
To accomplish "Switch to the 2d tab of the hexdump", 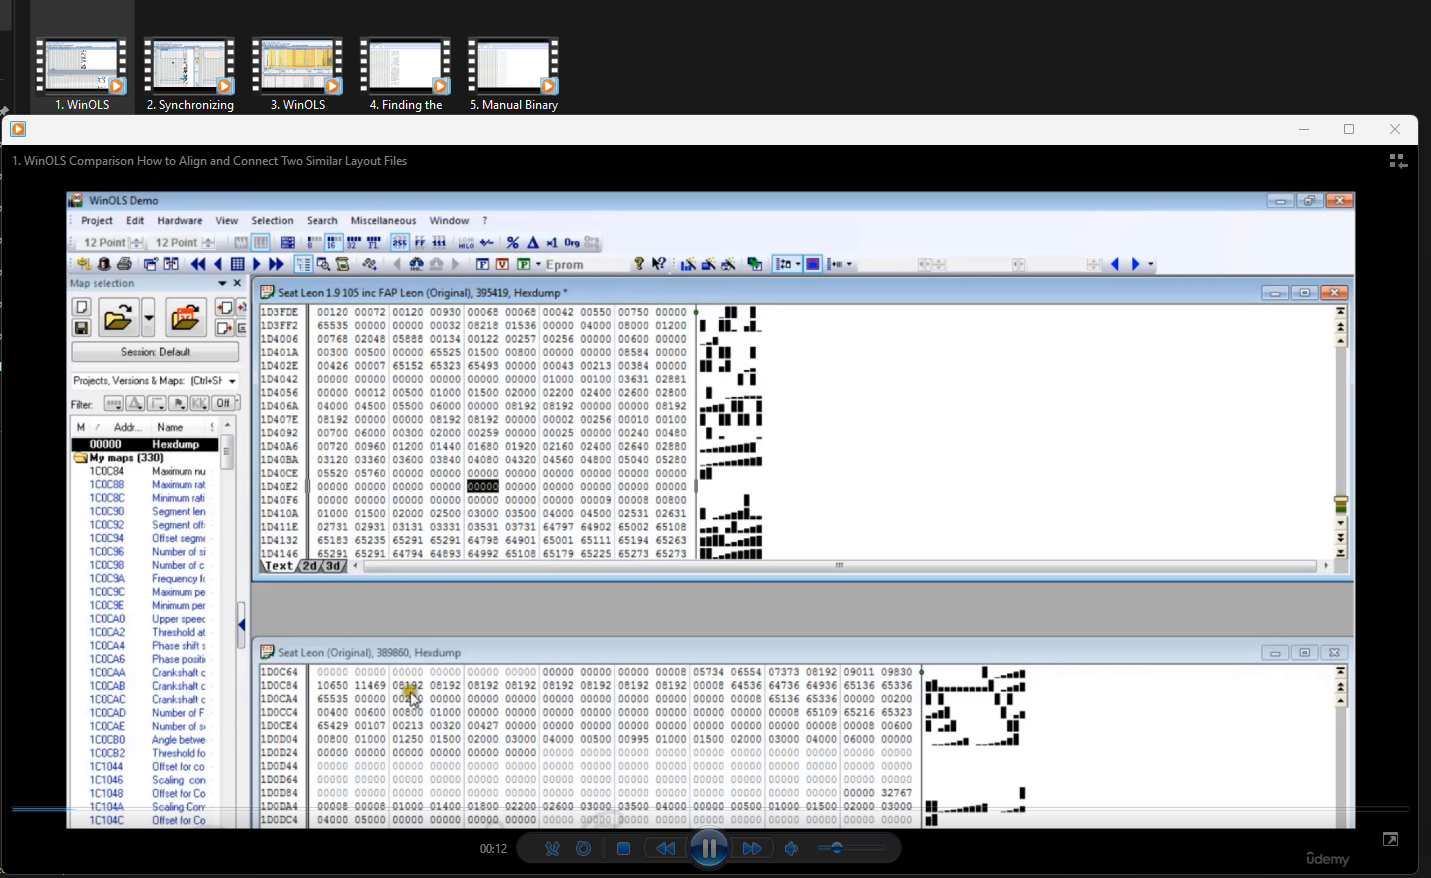I will point(310,566).
